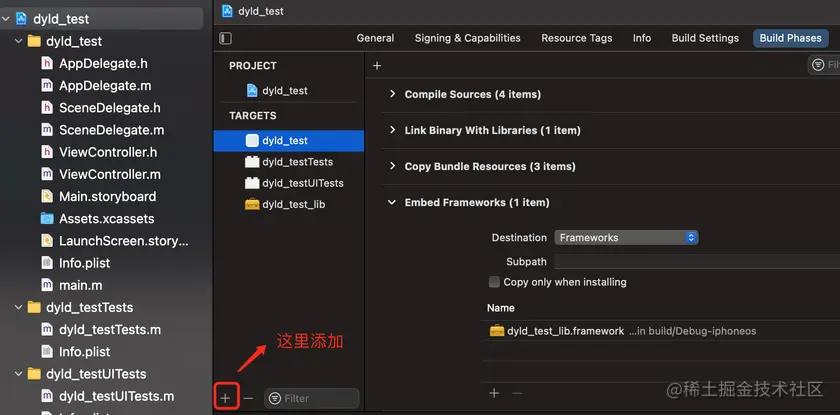Collapse the dyld_test folder group
This screenshot has height=415, width=840.
pos(19,41)
